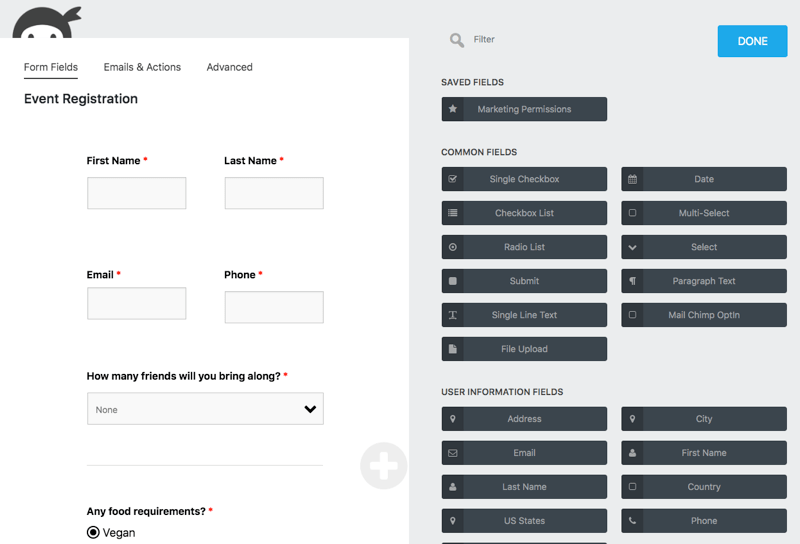This screenshot has height=544, width=800.
Task: Click the COMMON FIELDS heading
Action: 479,152
